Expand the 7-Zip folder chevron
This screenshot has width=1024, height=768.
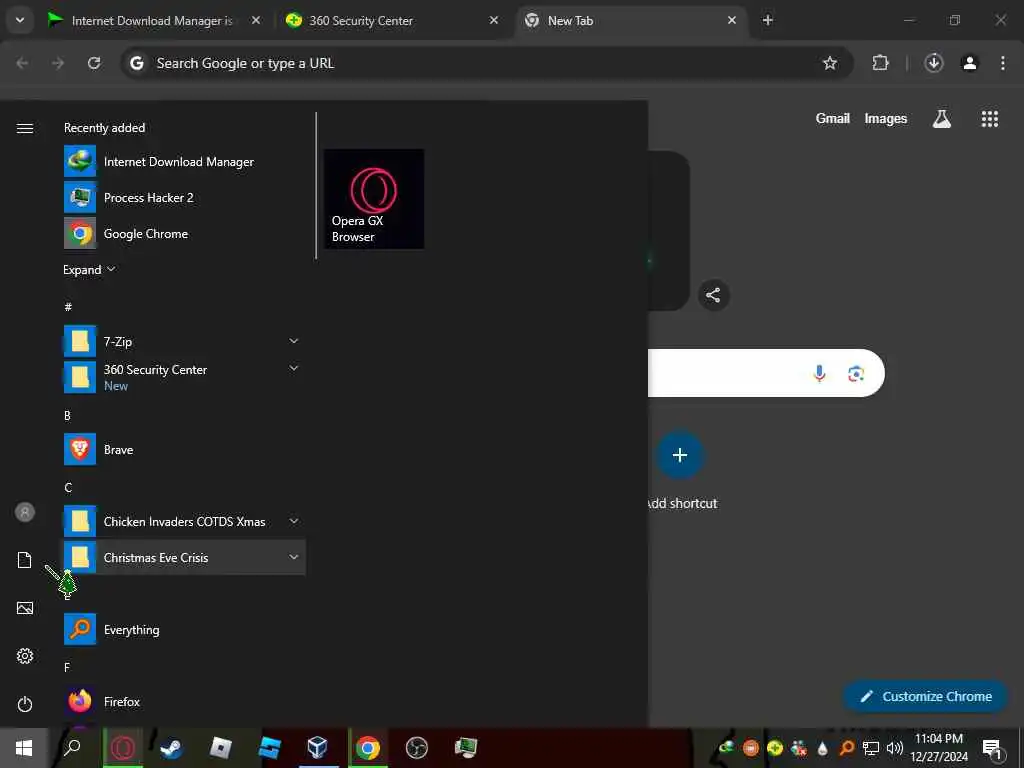pyautogui.click(x=294, y=341)
